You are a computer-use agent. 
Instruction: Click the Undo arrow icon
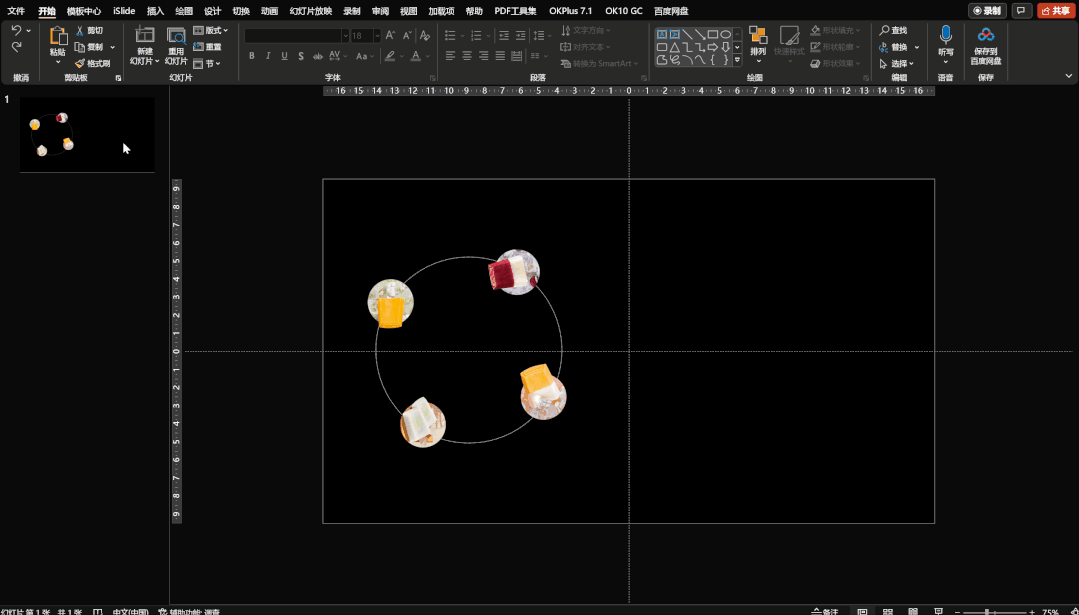click(16, 31)
